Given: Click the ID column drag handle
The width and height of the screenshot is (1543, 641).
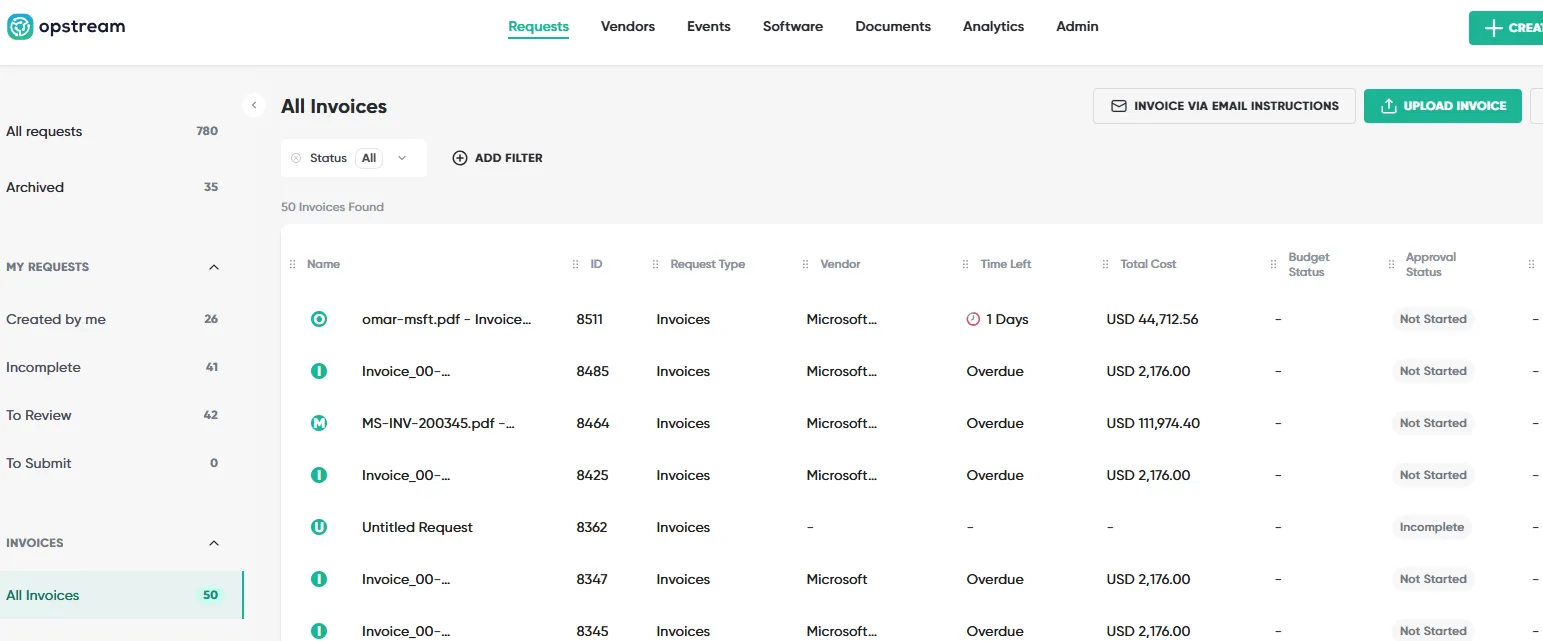Looking at the screenshot, I should point(576,264).
